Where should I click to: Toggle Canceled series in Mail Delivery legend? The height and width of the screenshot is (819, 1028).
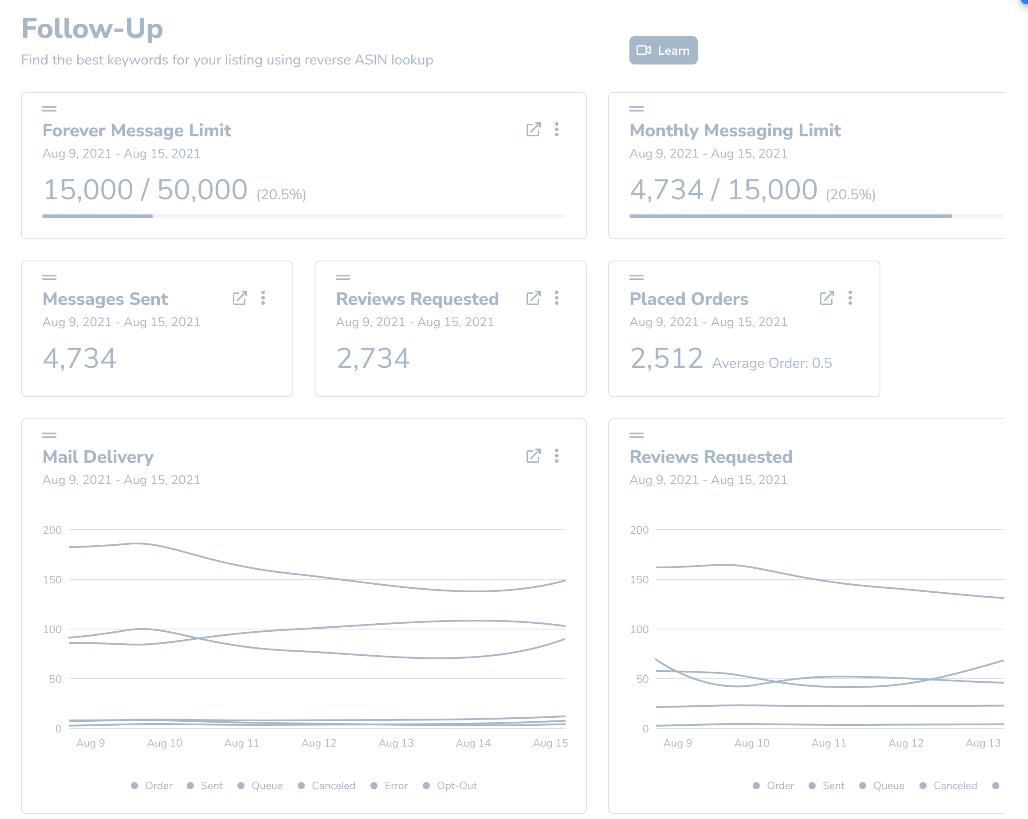326,786
